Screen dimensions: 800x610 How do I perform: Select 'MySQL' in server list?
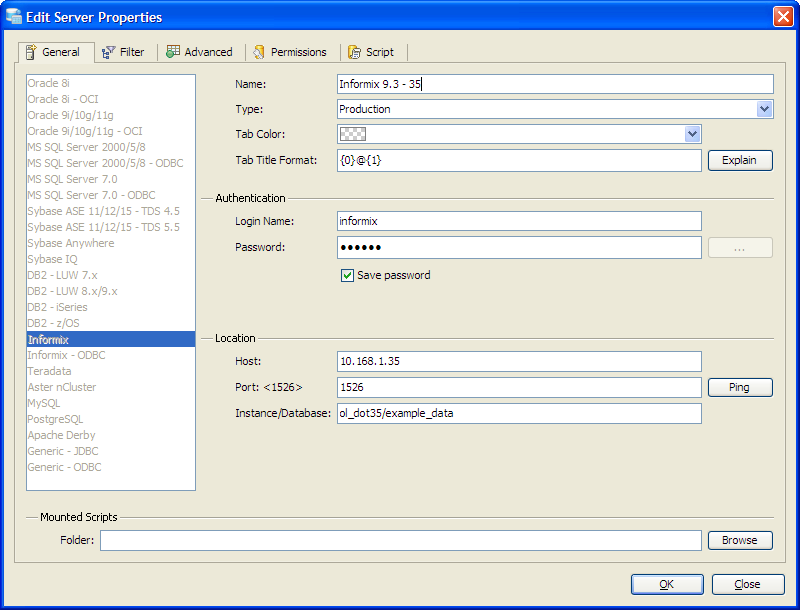click(x=111, y=403)
